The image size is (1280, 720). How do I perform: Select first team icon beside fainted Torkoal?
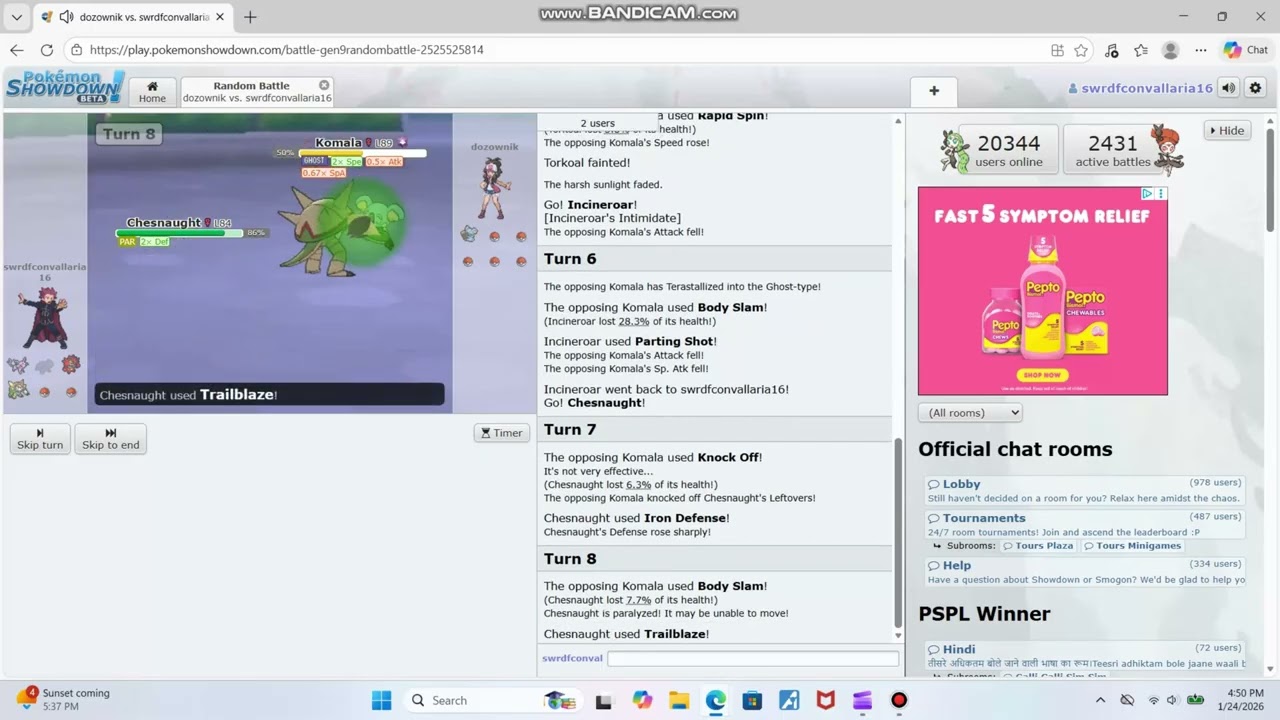18,364
